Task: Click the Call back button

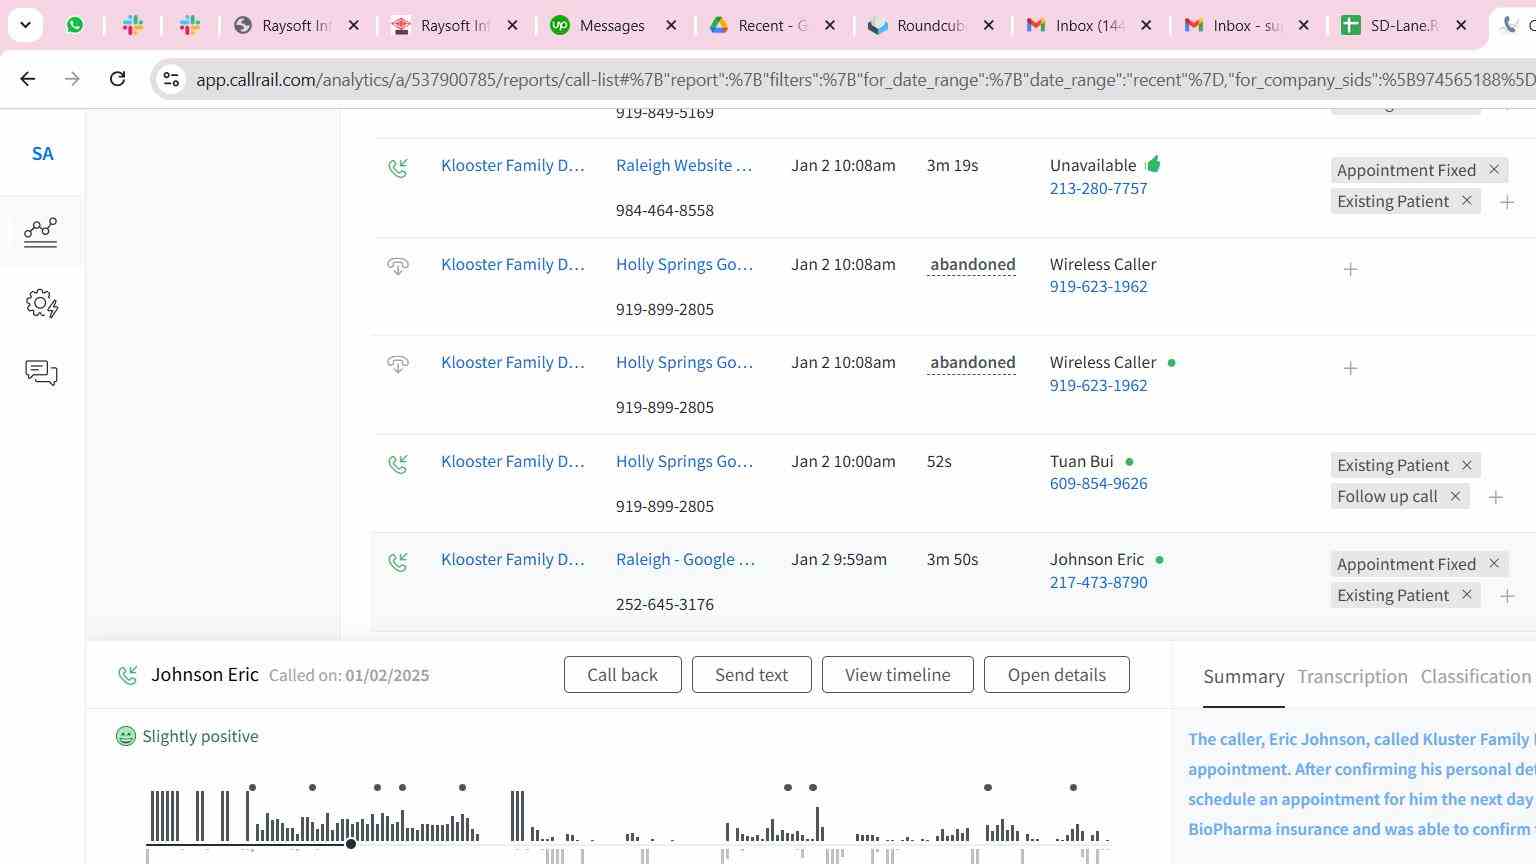Action: point(622,675)
